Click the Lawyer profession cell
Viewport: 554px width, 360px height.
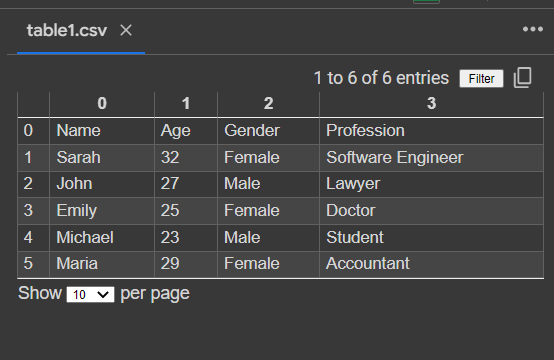click(x=431, y=184)
